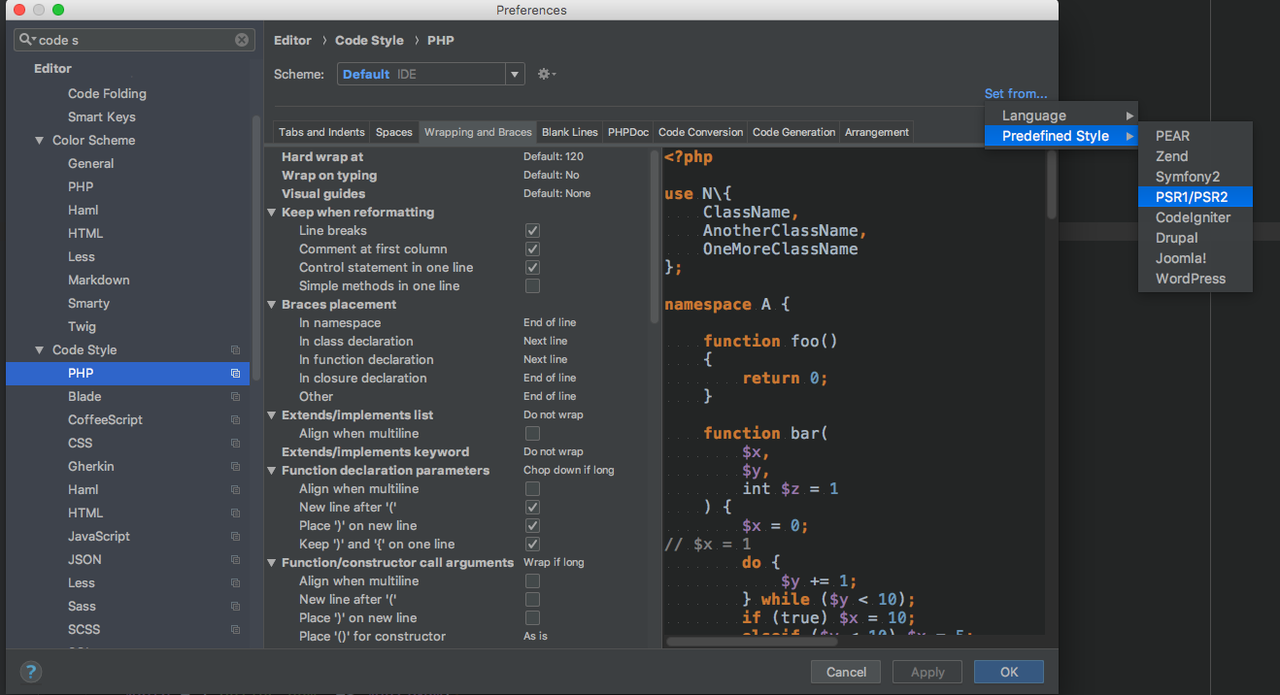Click the OK button
Screen dimensions: 1280x695
pyautogui.click(x=1009, y=672)
